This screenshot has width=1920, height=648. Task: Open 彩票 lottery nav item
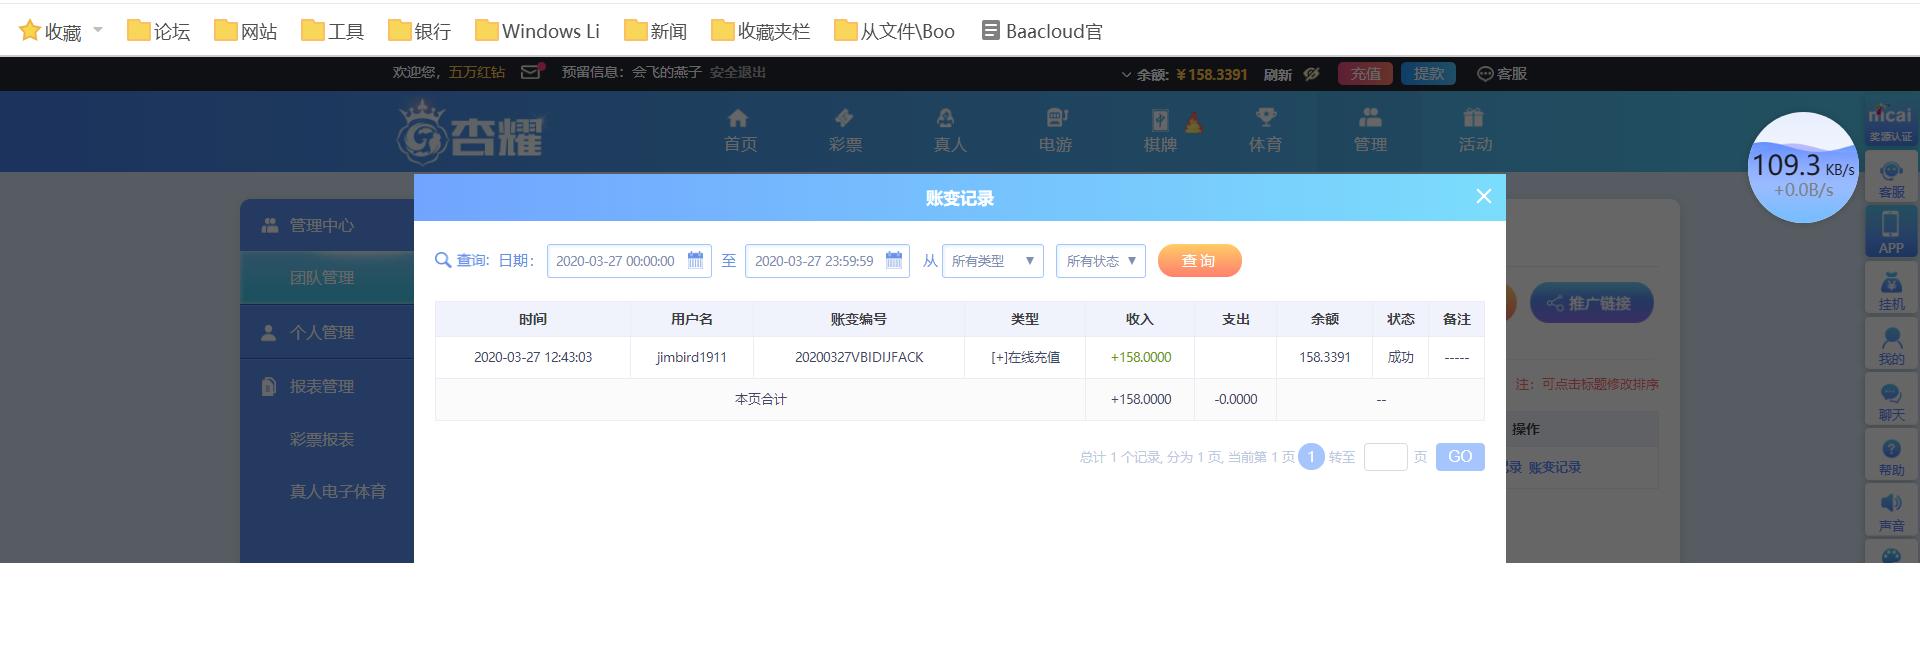[x=845, y=131]
